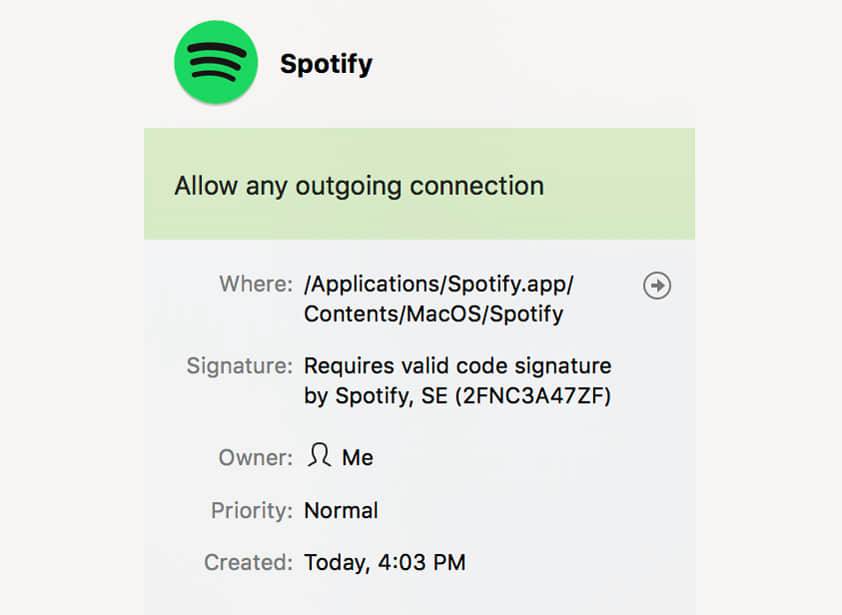This screenshot has width=842, height=615.
Task: Click the Me owner value
Action: click(x=358, y=458)
